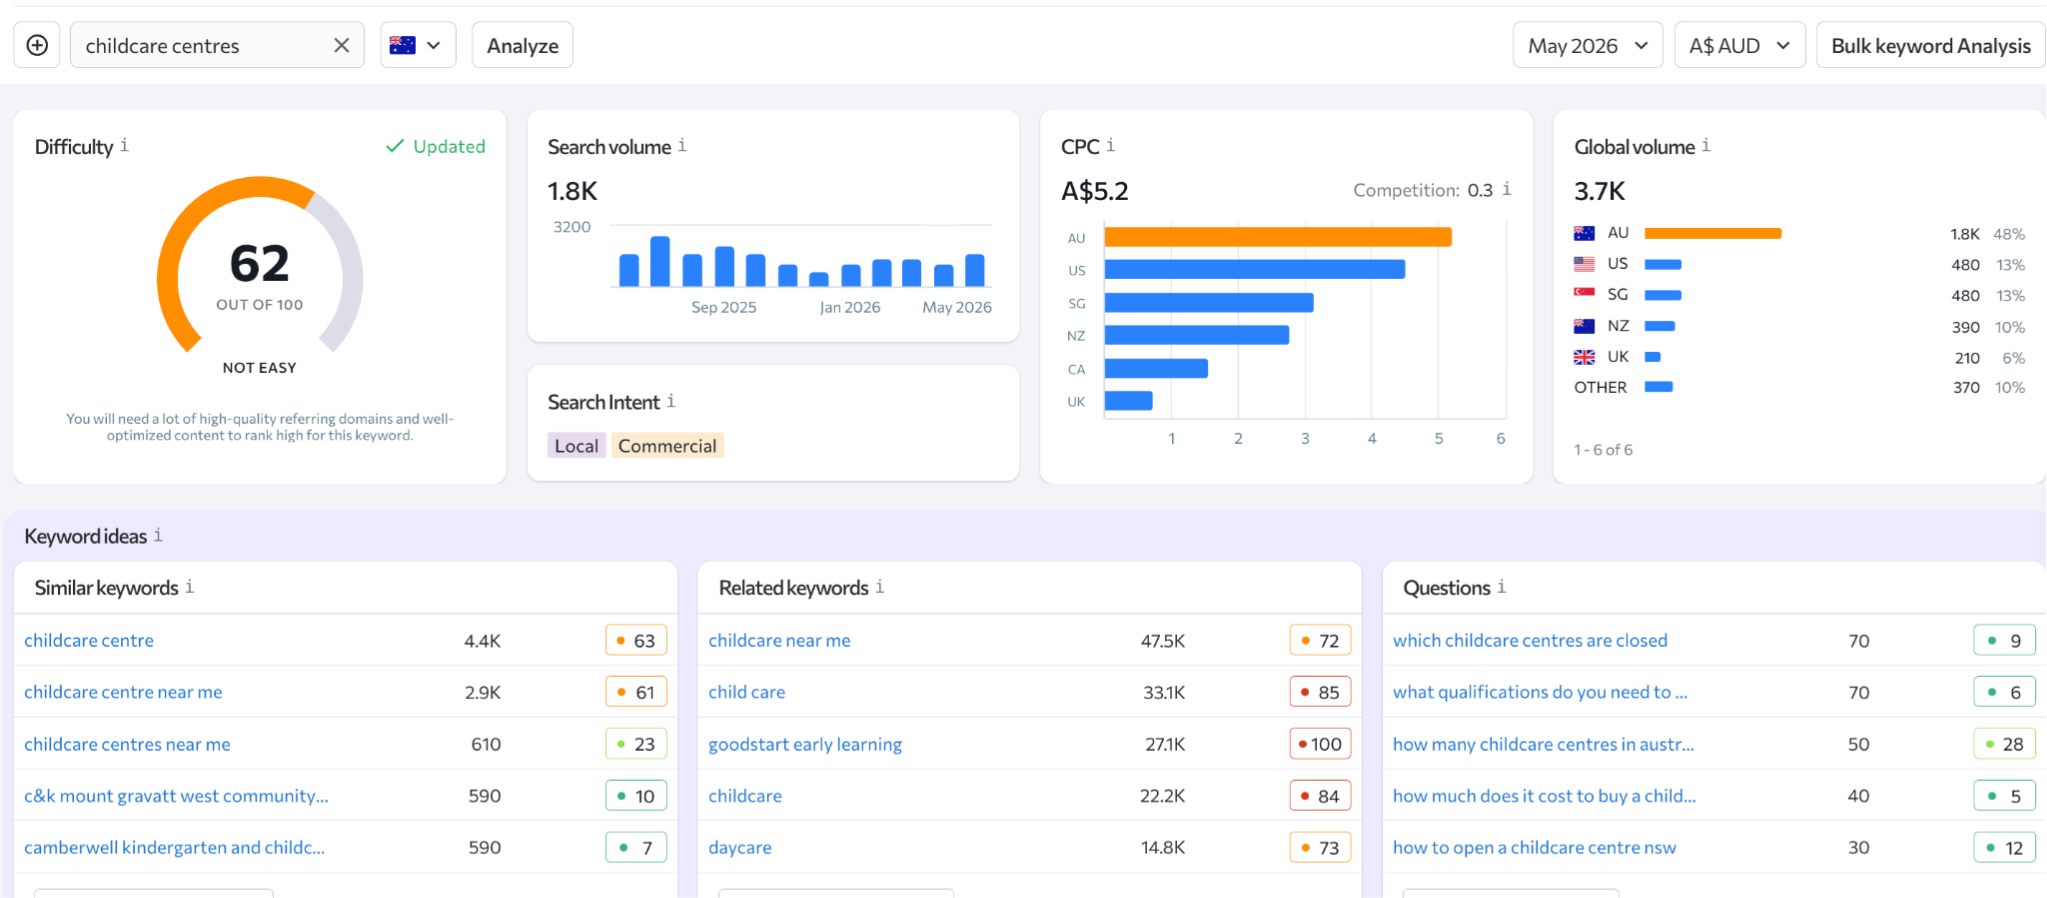Viewport: 2047px width, 898px height.
Task: Click the orange AU bar in CPC chart
Action: tap(1278, 237)
